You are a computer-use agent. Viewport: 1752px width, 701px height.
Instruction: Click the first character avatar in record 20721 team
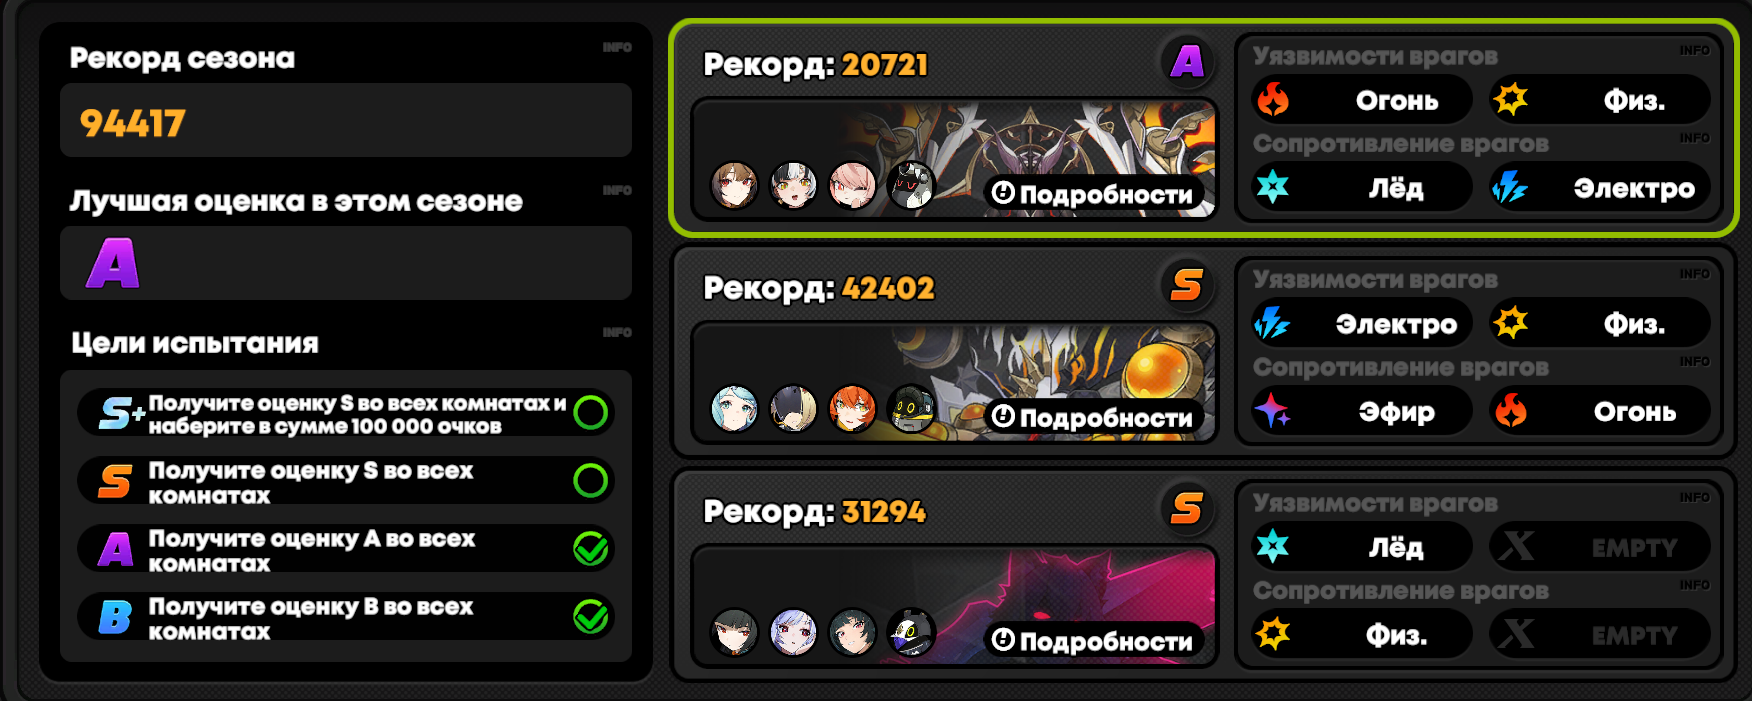click(x=734, y=185)
